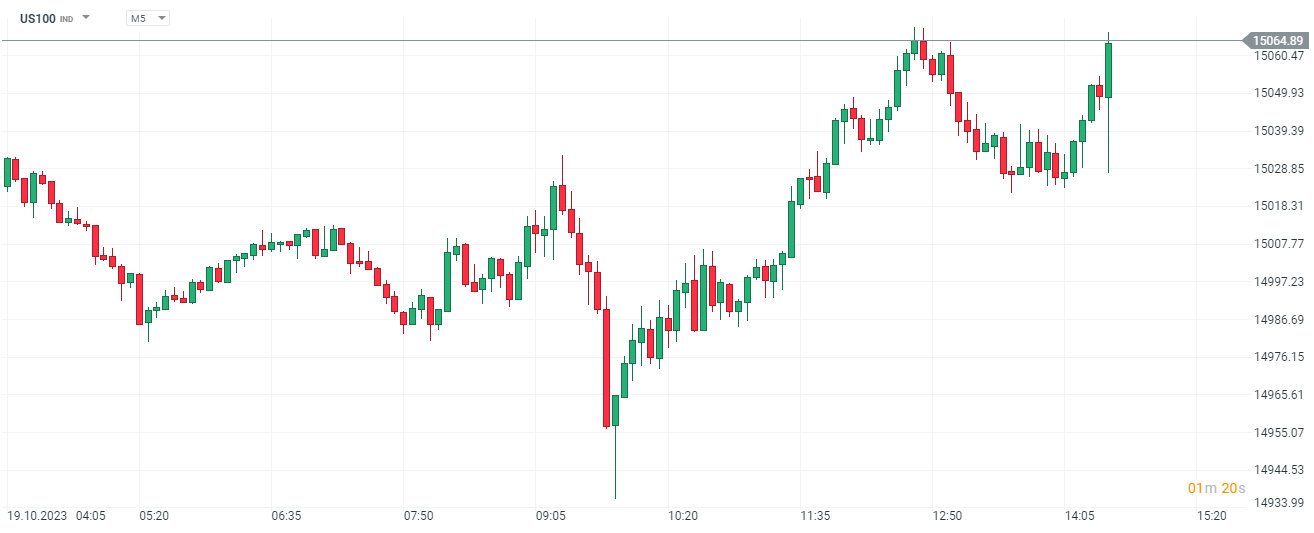Click the 14933.99 price axis label
This screenshot has width=1314, height=533.
click(1278, 502)
